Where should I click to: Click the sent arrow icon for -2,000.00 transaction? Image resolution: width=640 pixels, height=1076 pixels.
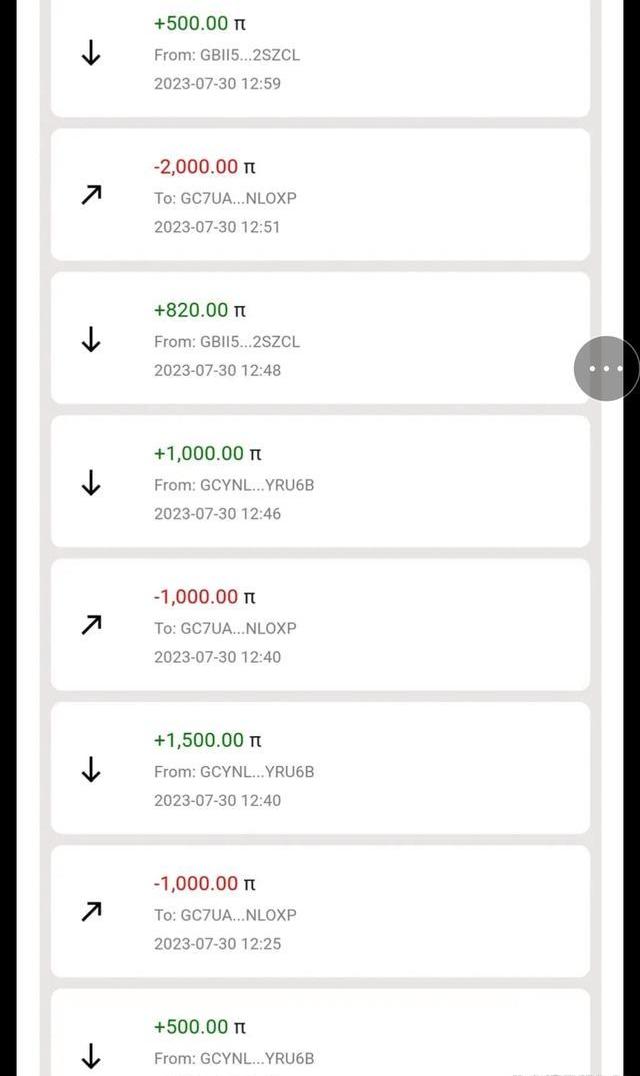tap(91, 196)
